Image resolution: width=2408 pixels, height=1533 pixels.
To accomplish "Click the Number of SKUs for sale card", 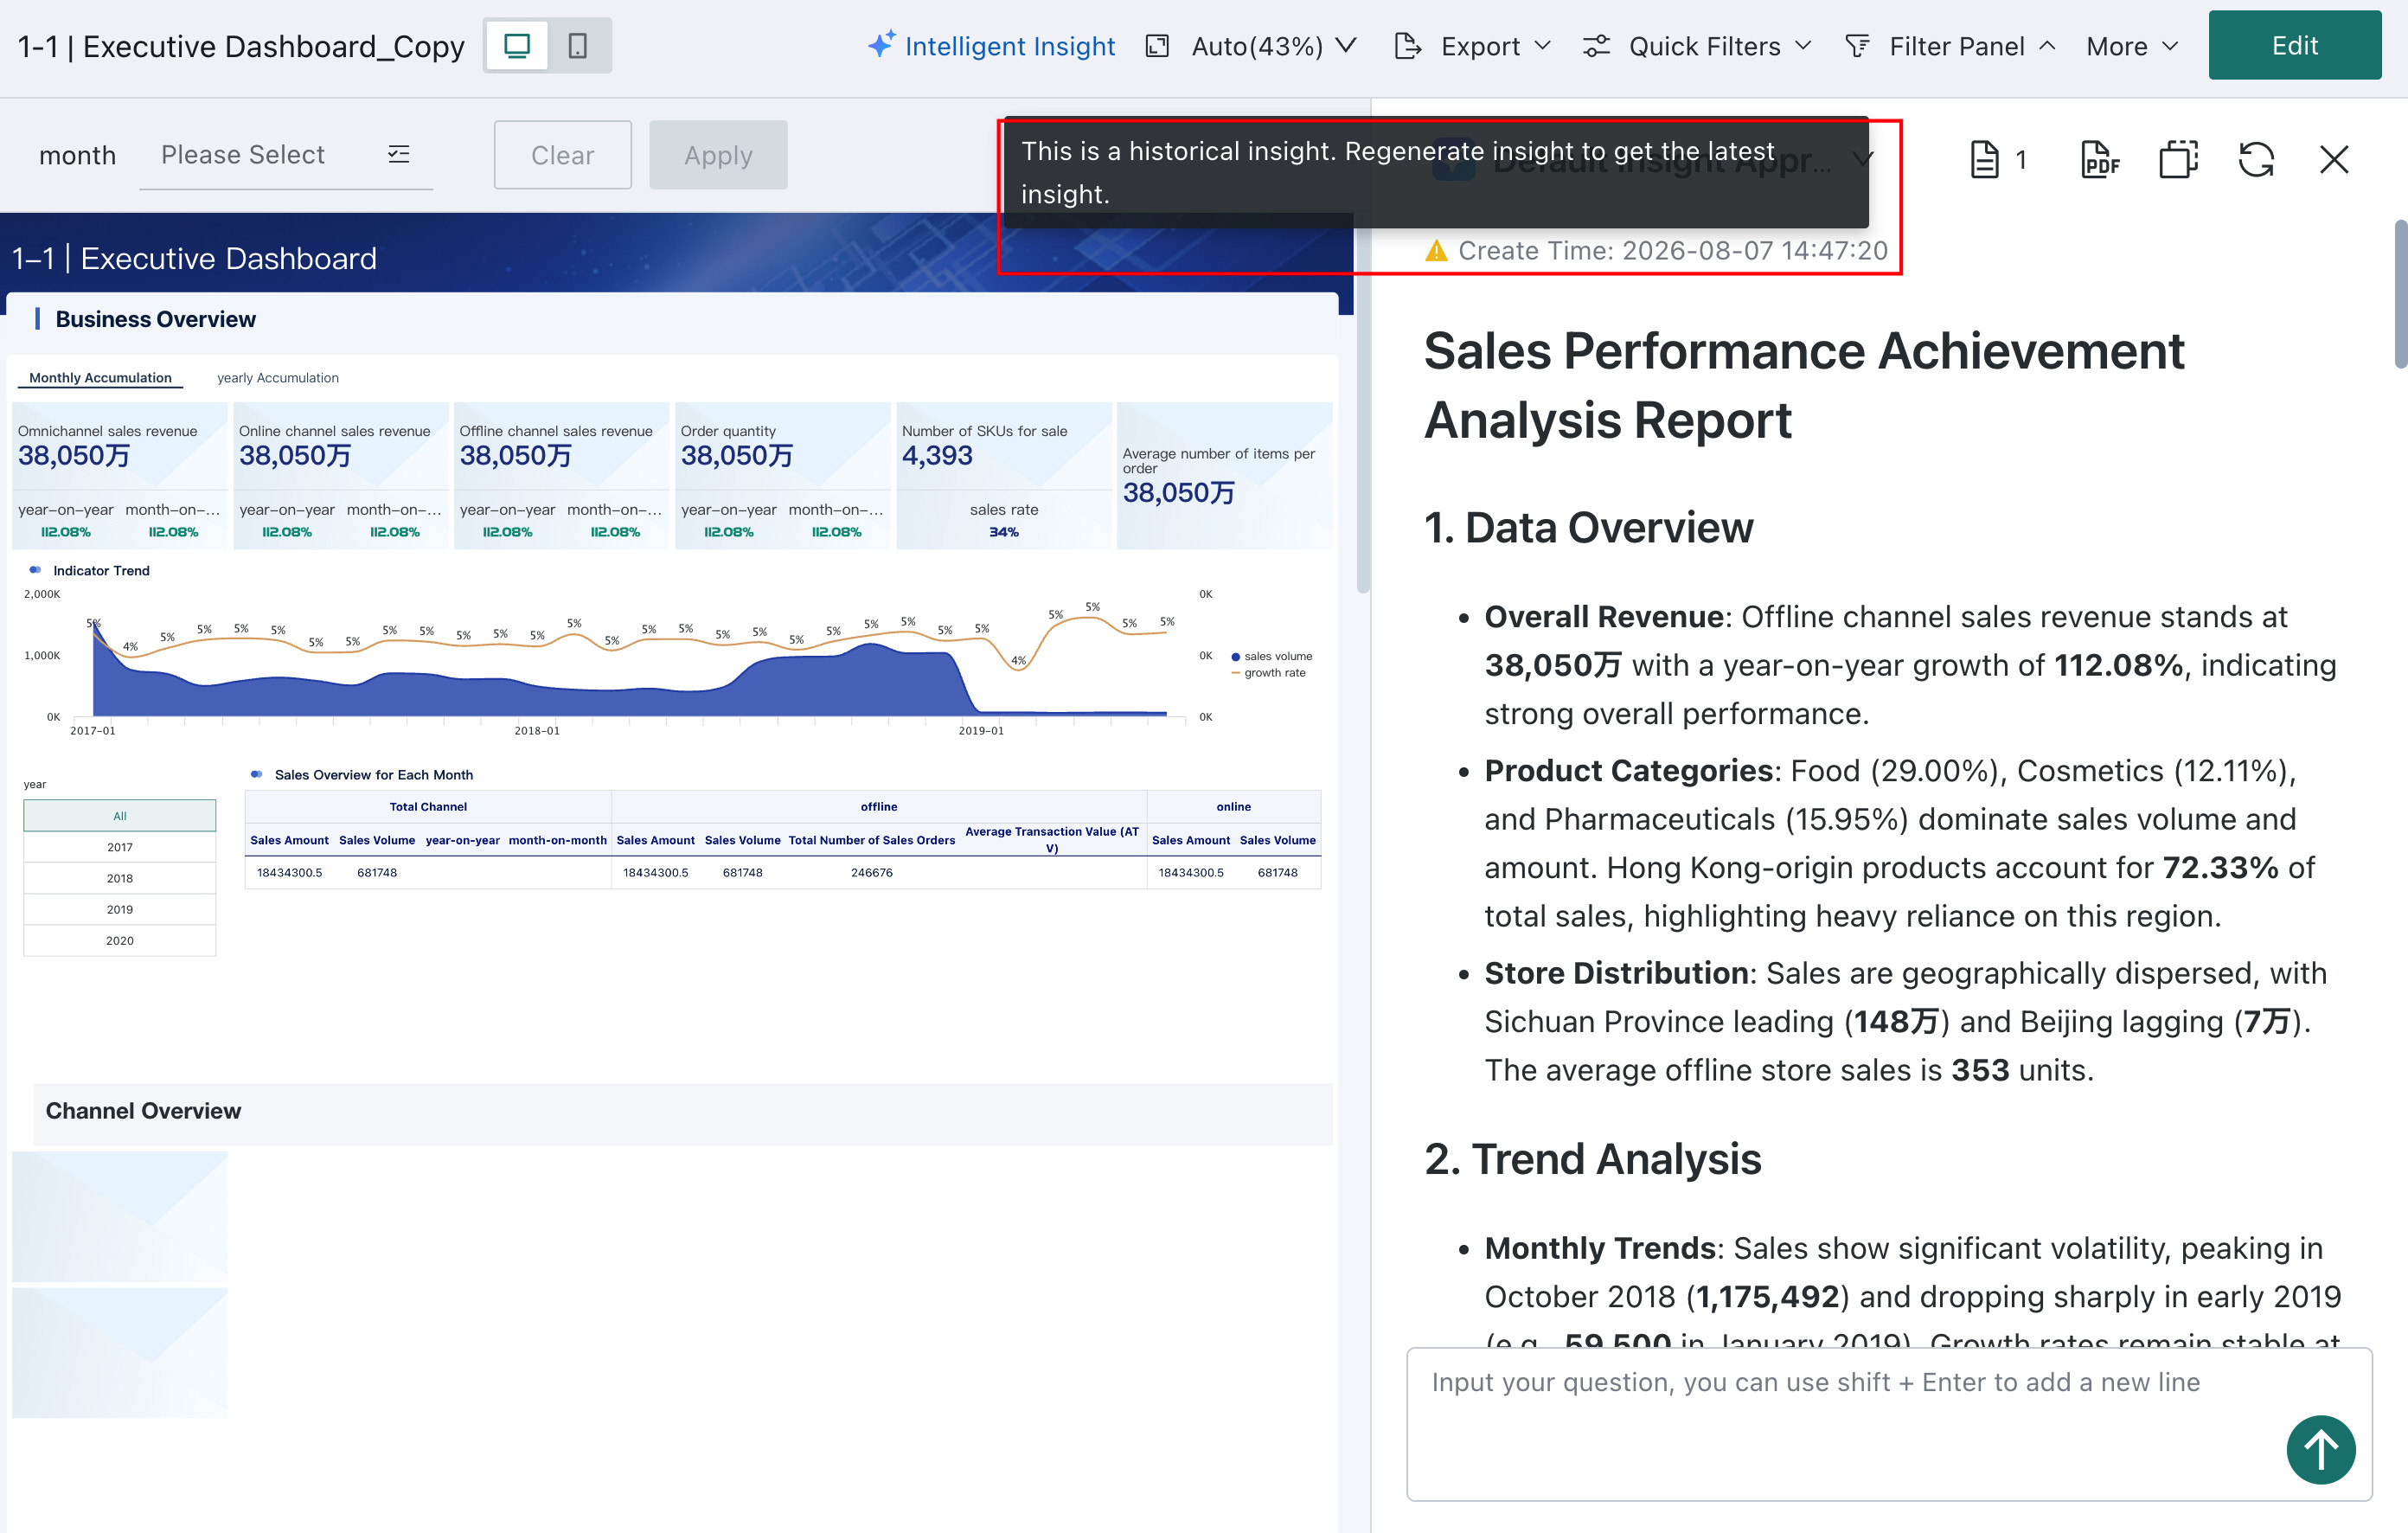I will pyautogui.click(x=1004, y=476).
